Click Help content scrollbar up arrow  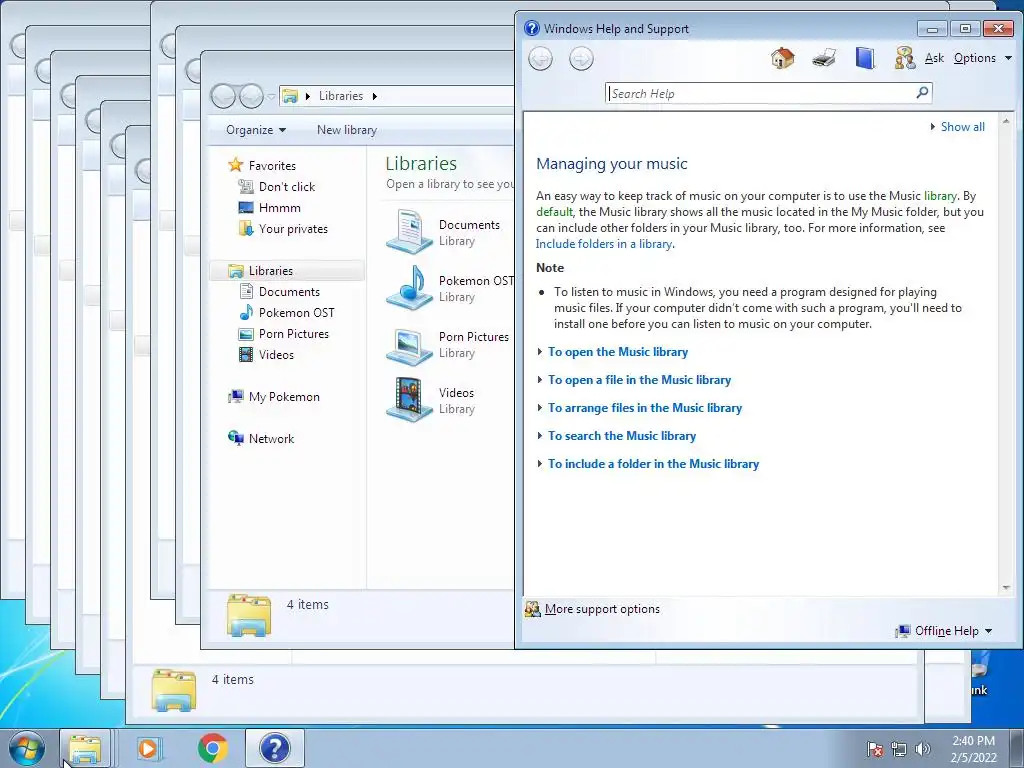[1006, 121]
